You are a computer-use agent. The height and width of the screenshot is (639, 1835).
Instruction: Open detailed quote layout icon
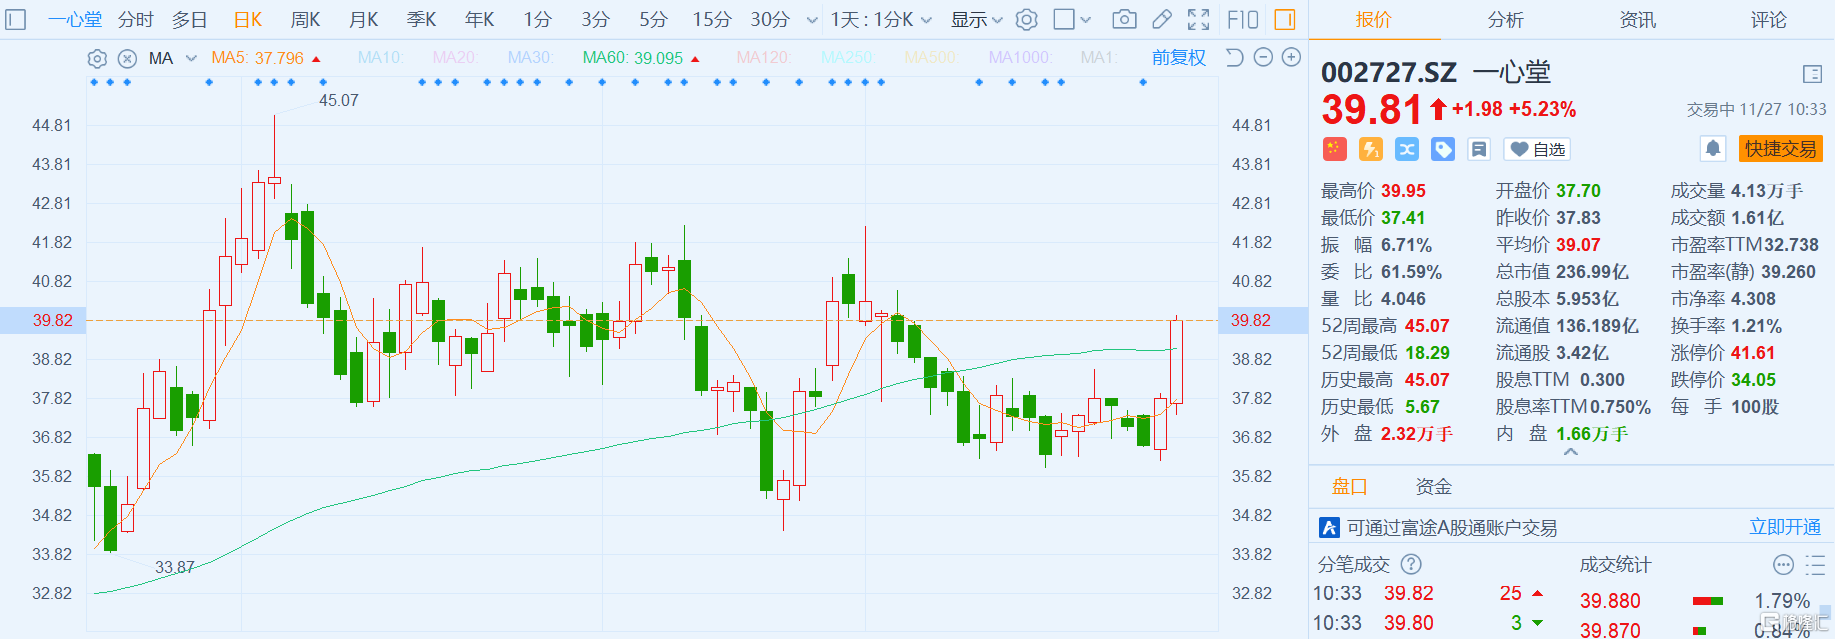[1812, 74]
